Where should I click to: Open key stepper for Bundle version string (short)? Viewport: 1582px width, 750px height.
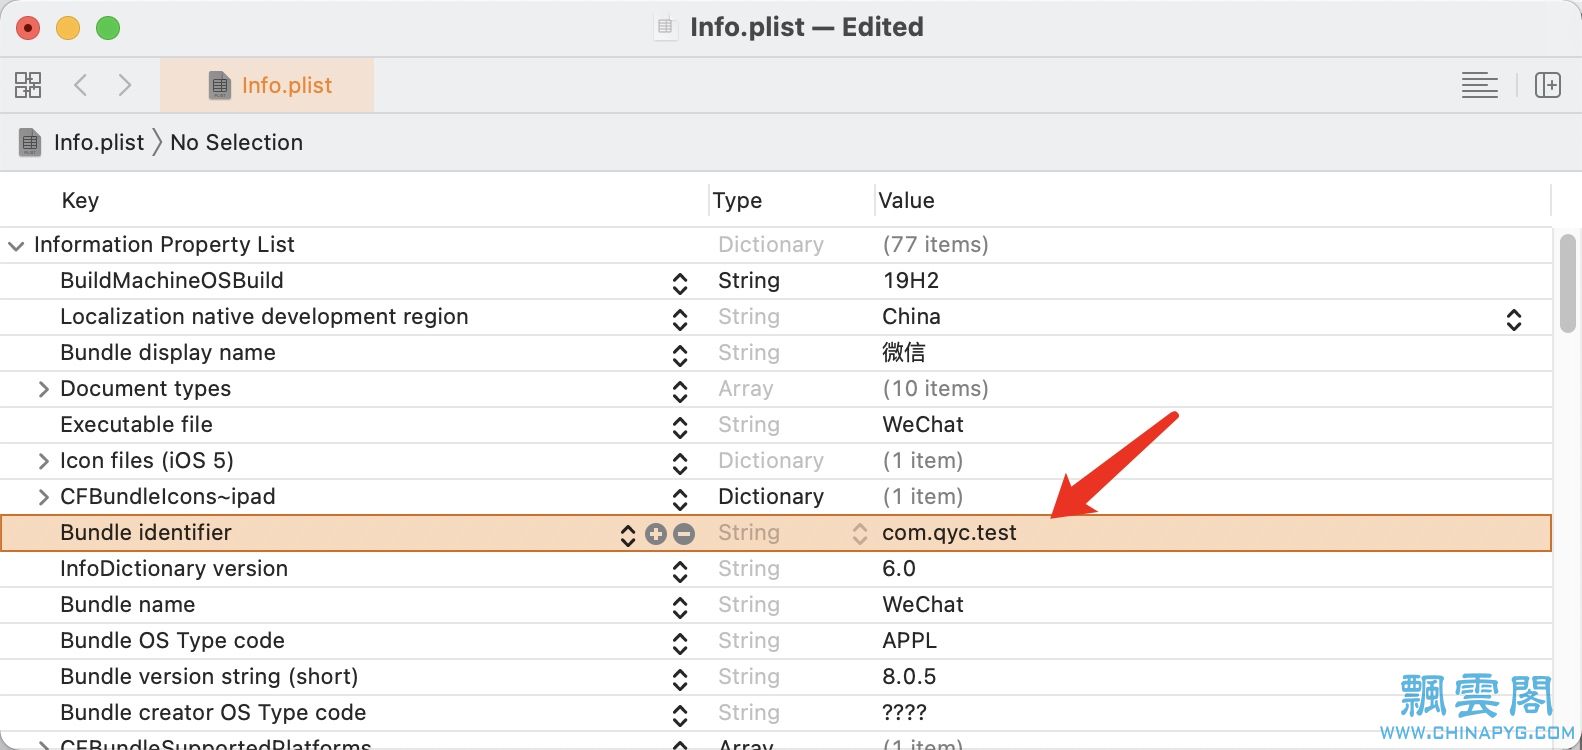pyautogui.click(x=680, y=680)
